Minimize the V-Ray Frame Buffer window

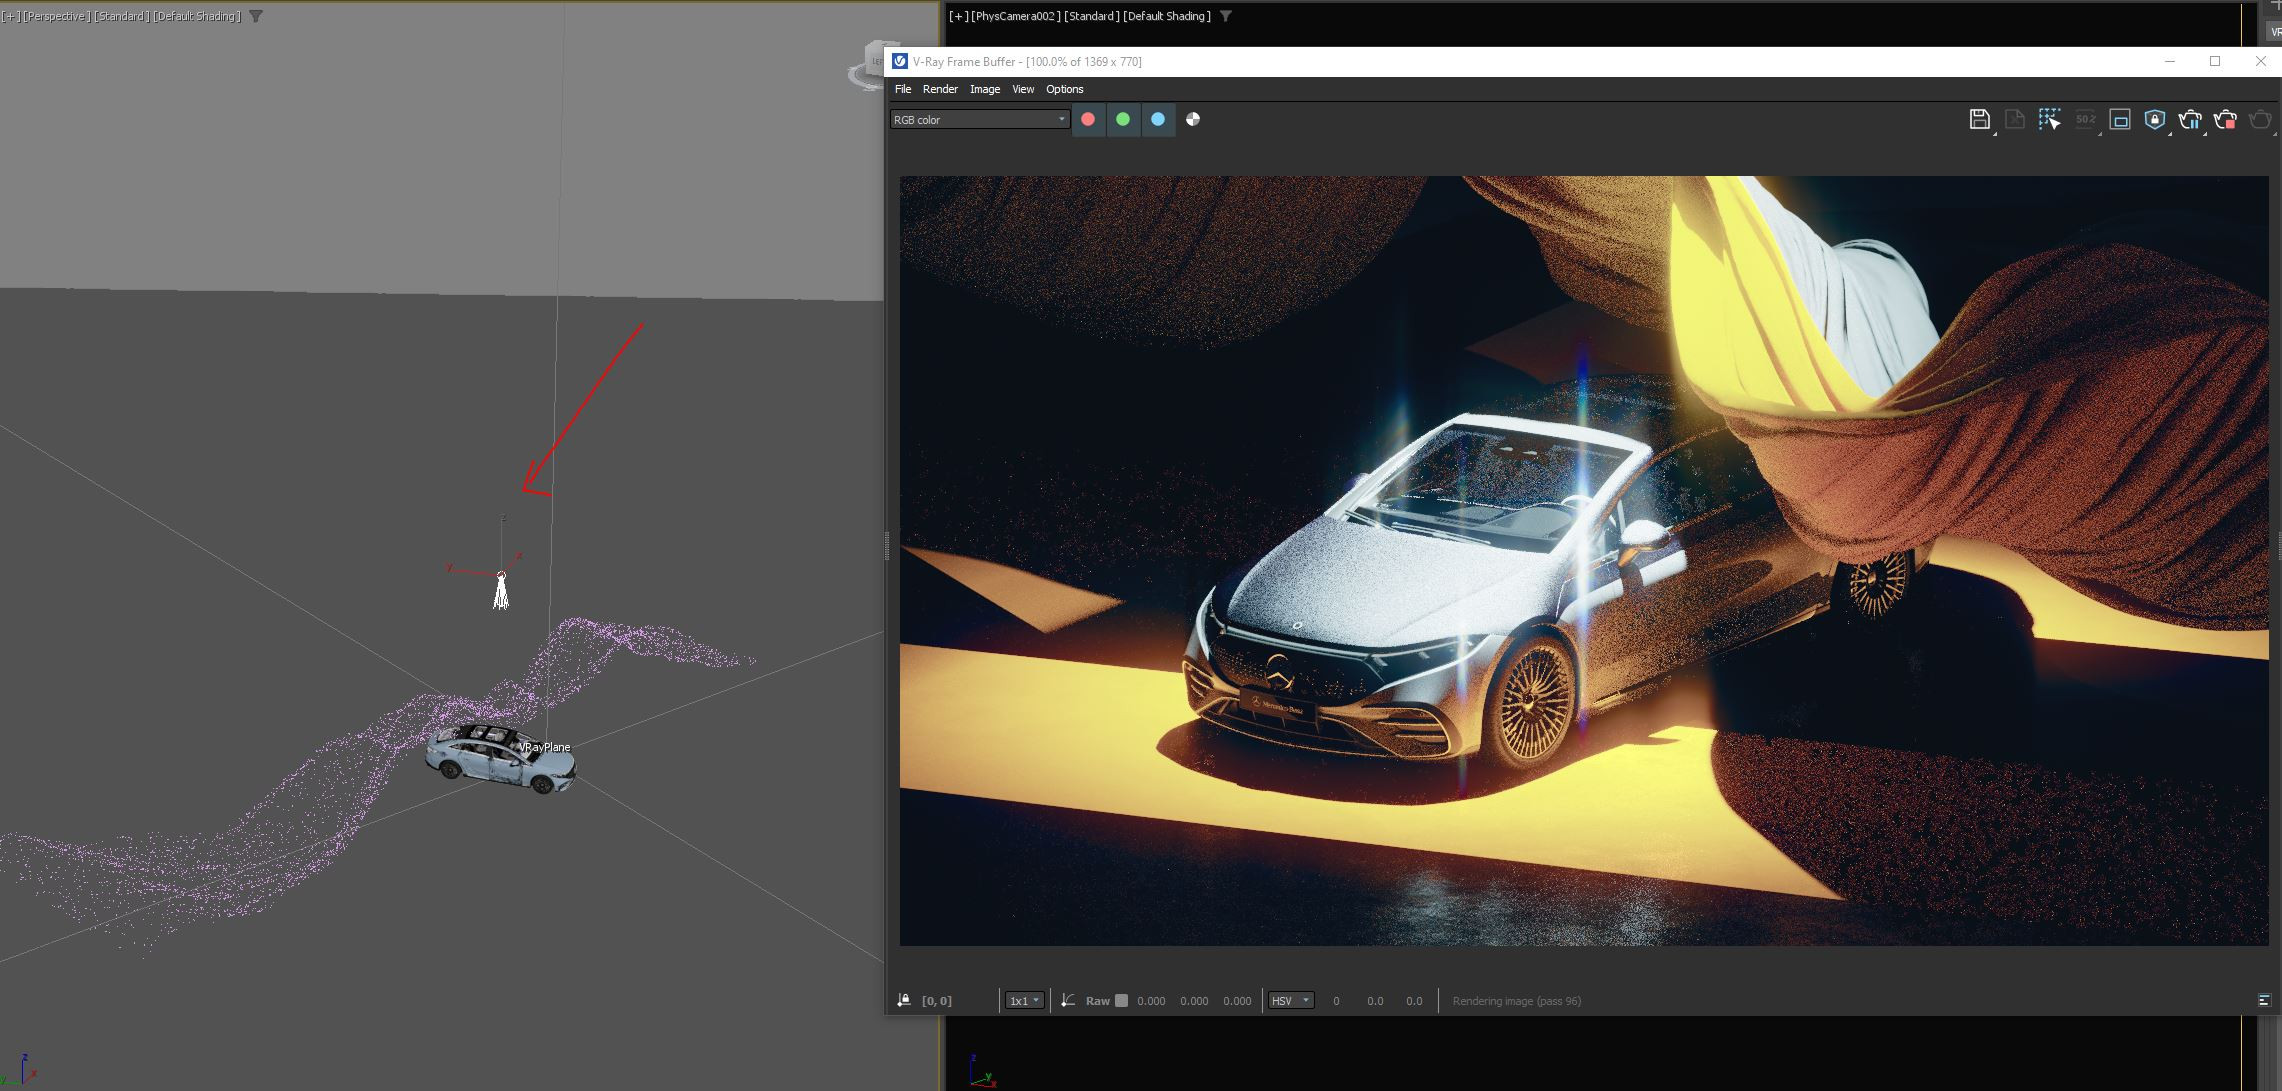[2170, 61]
